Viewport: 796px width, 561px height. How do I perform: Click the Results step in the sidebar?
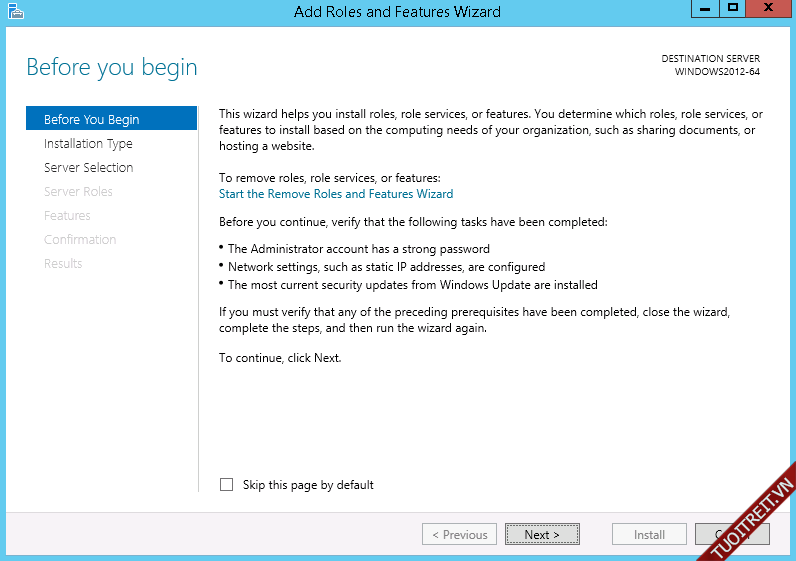point(63,264)
